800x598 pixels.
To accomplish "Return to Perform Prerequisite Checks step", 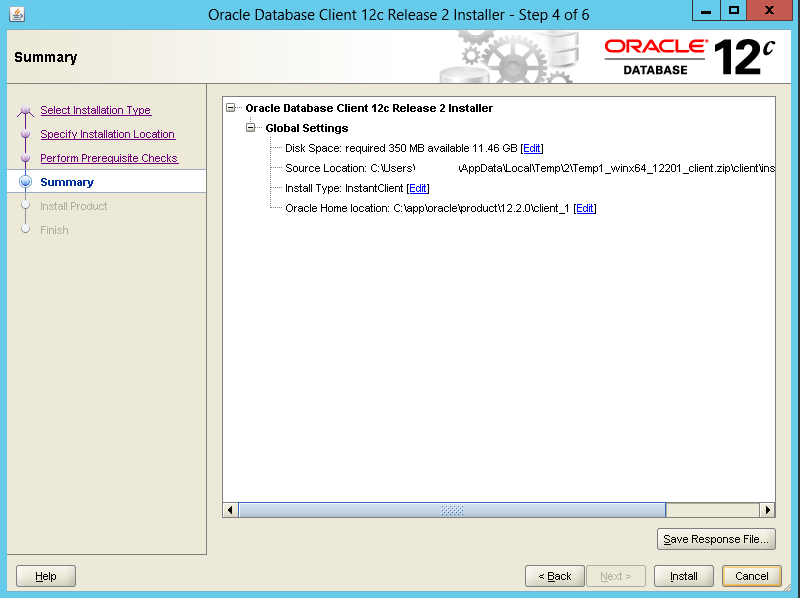I will 109,158.
